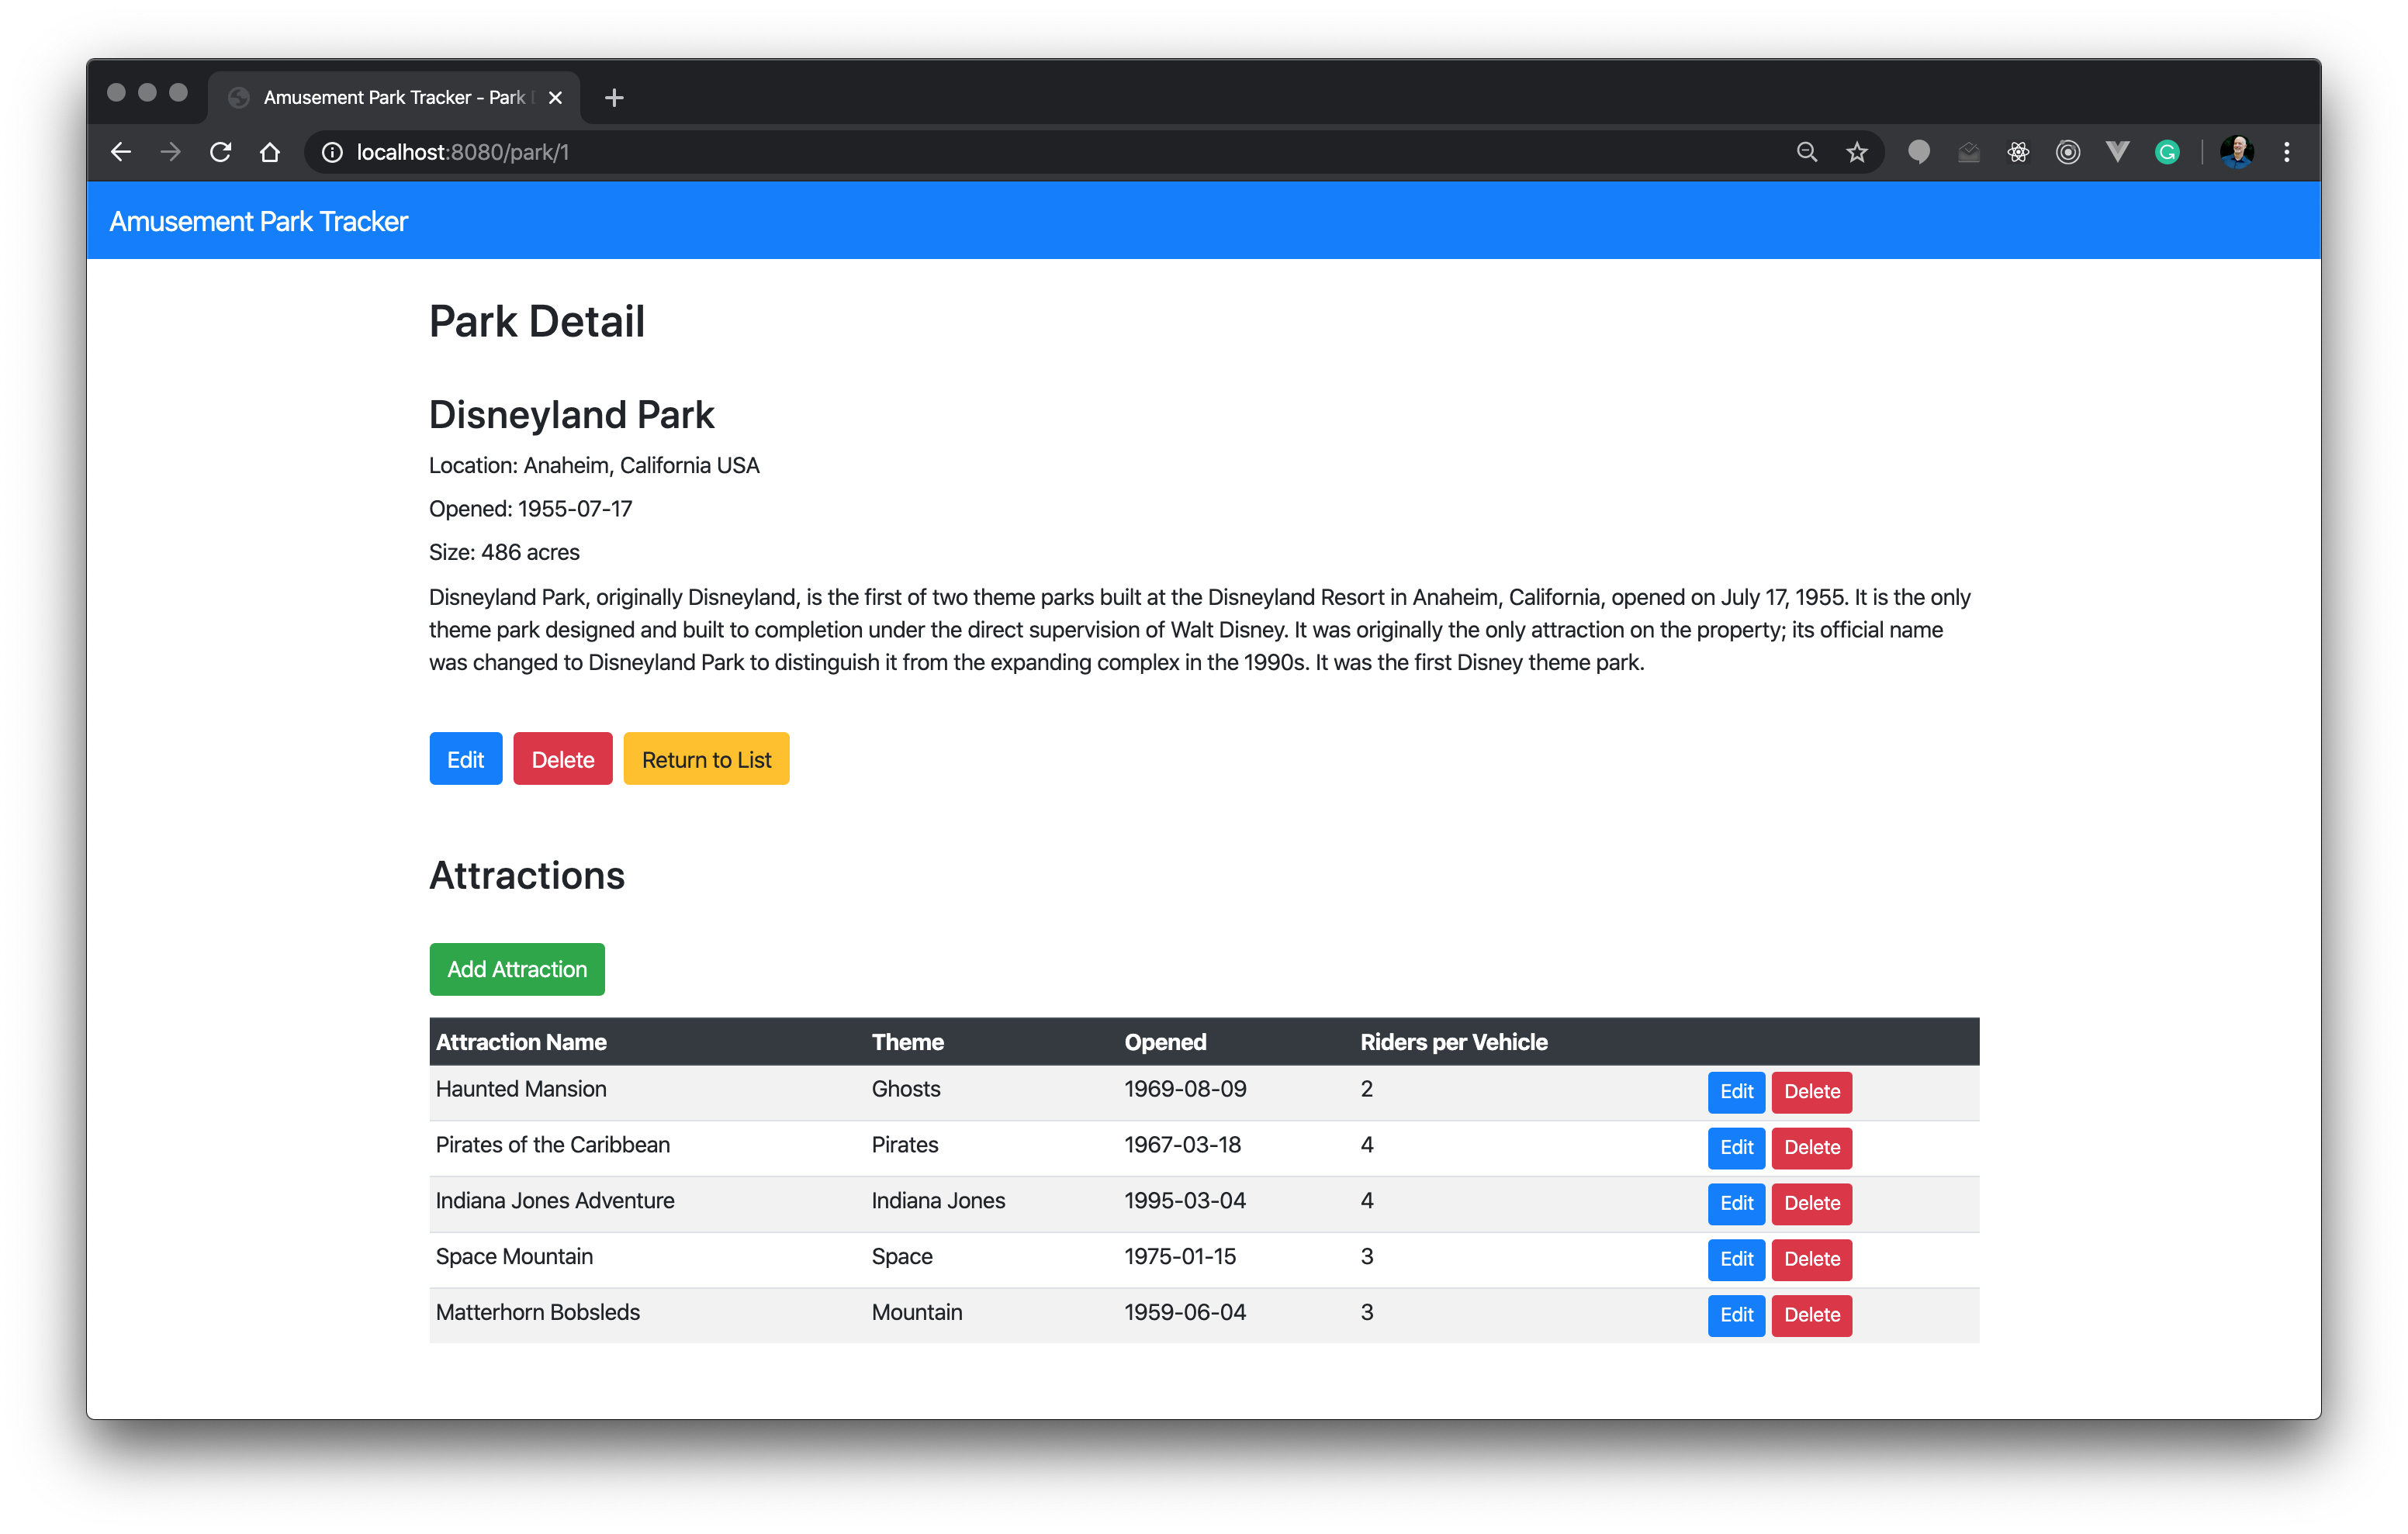Viewport: 2408px width, 1534px height.
Task: Click the Return to List button
Action: click(x=706, y=759)
